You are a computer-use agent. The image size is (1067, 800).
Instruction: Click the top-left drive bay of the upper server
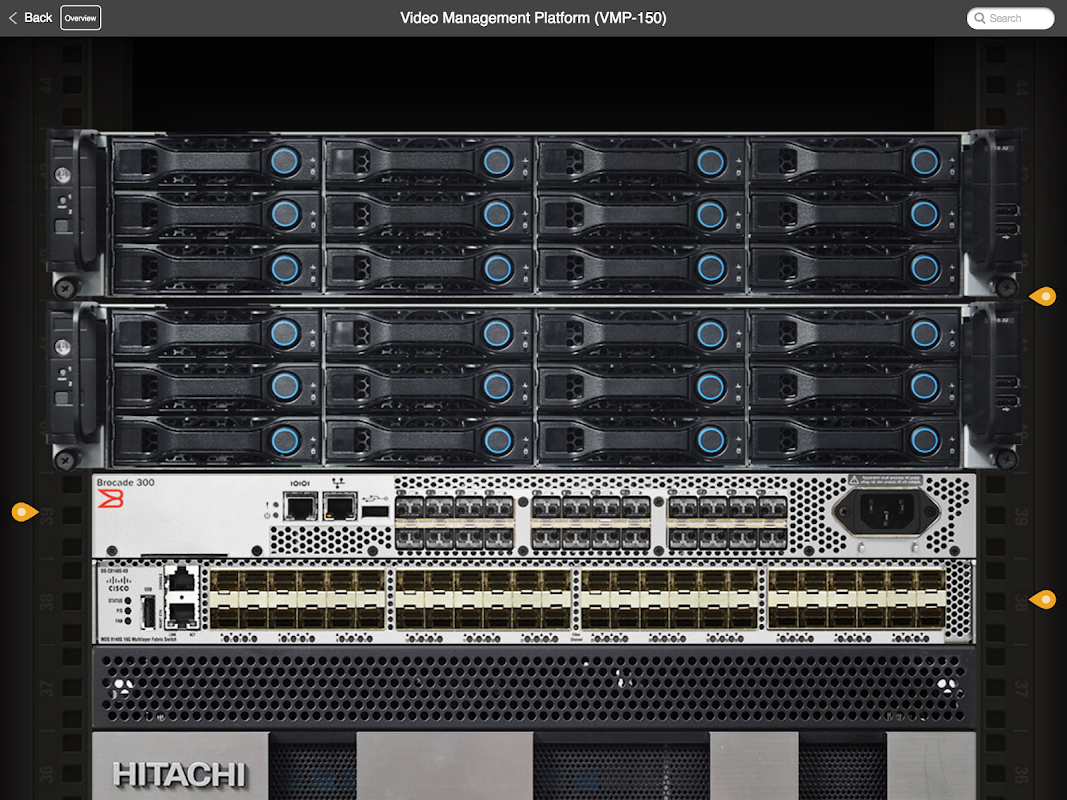[x=216, y=162]
